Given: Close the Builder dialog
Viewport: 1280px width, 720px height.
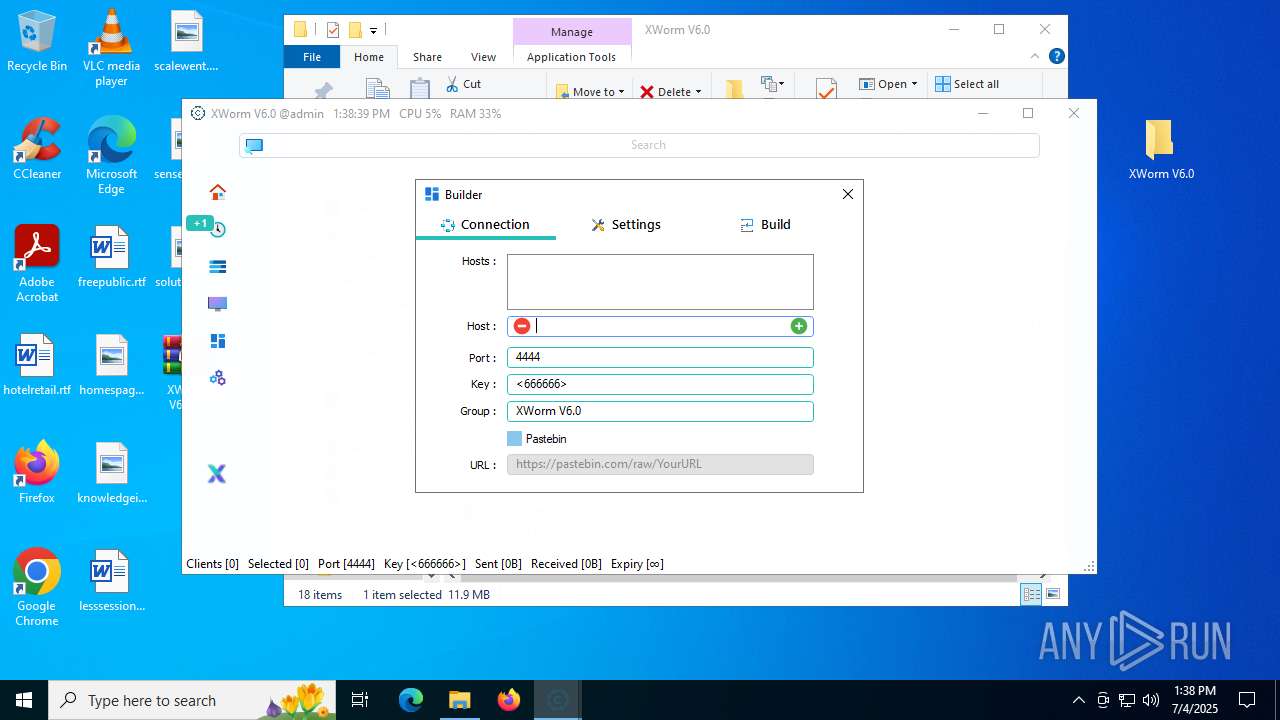Looking at the screenshot, I should coord(848,194).
